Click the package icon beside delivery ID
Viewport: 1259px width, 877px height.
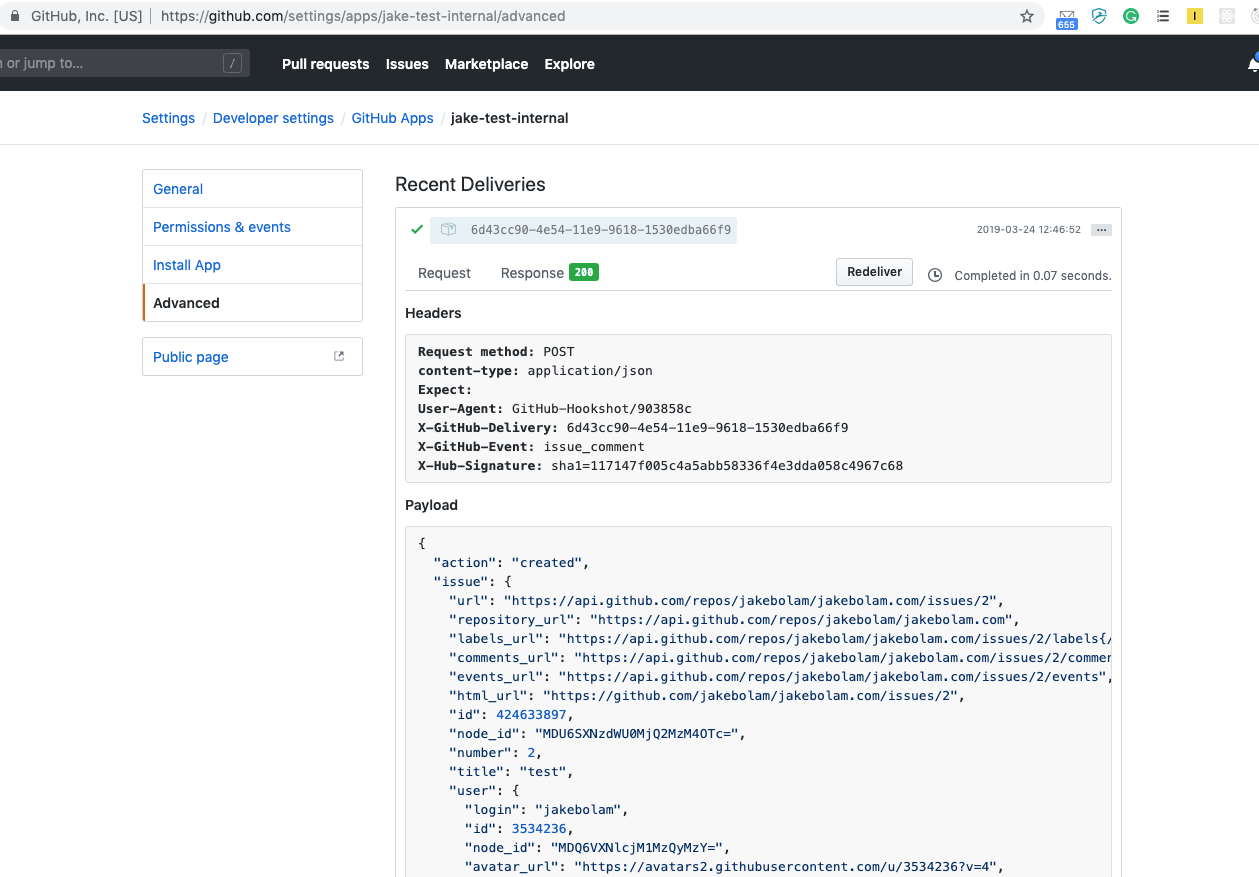(449, 230)
